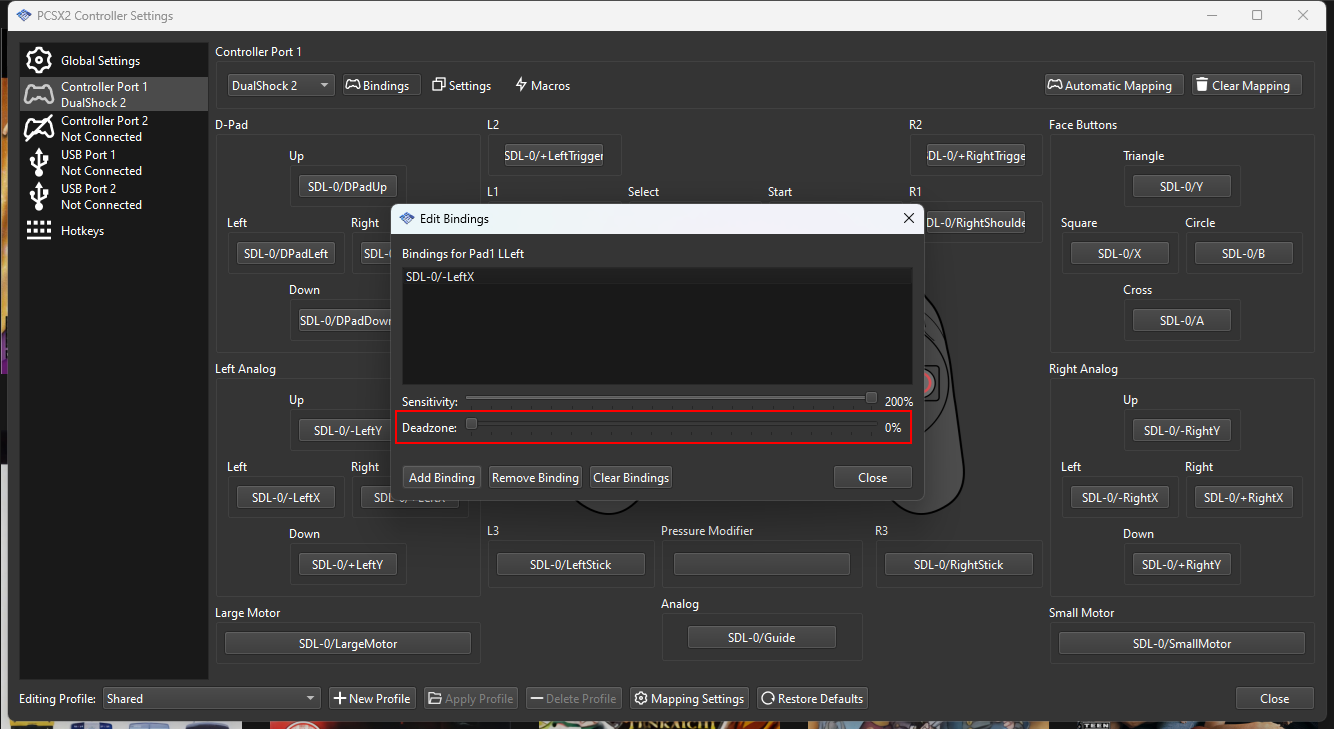Click the Settings tab window icon

438,85
